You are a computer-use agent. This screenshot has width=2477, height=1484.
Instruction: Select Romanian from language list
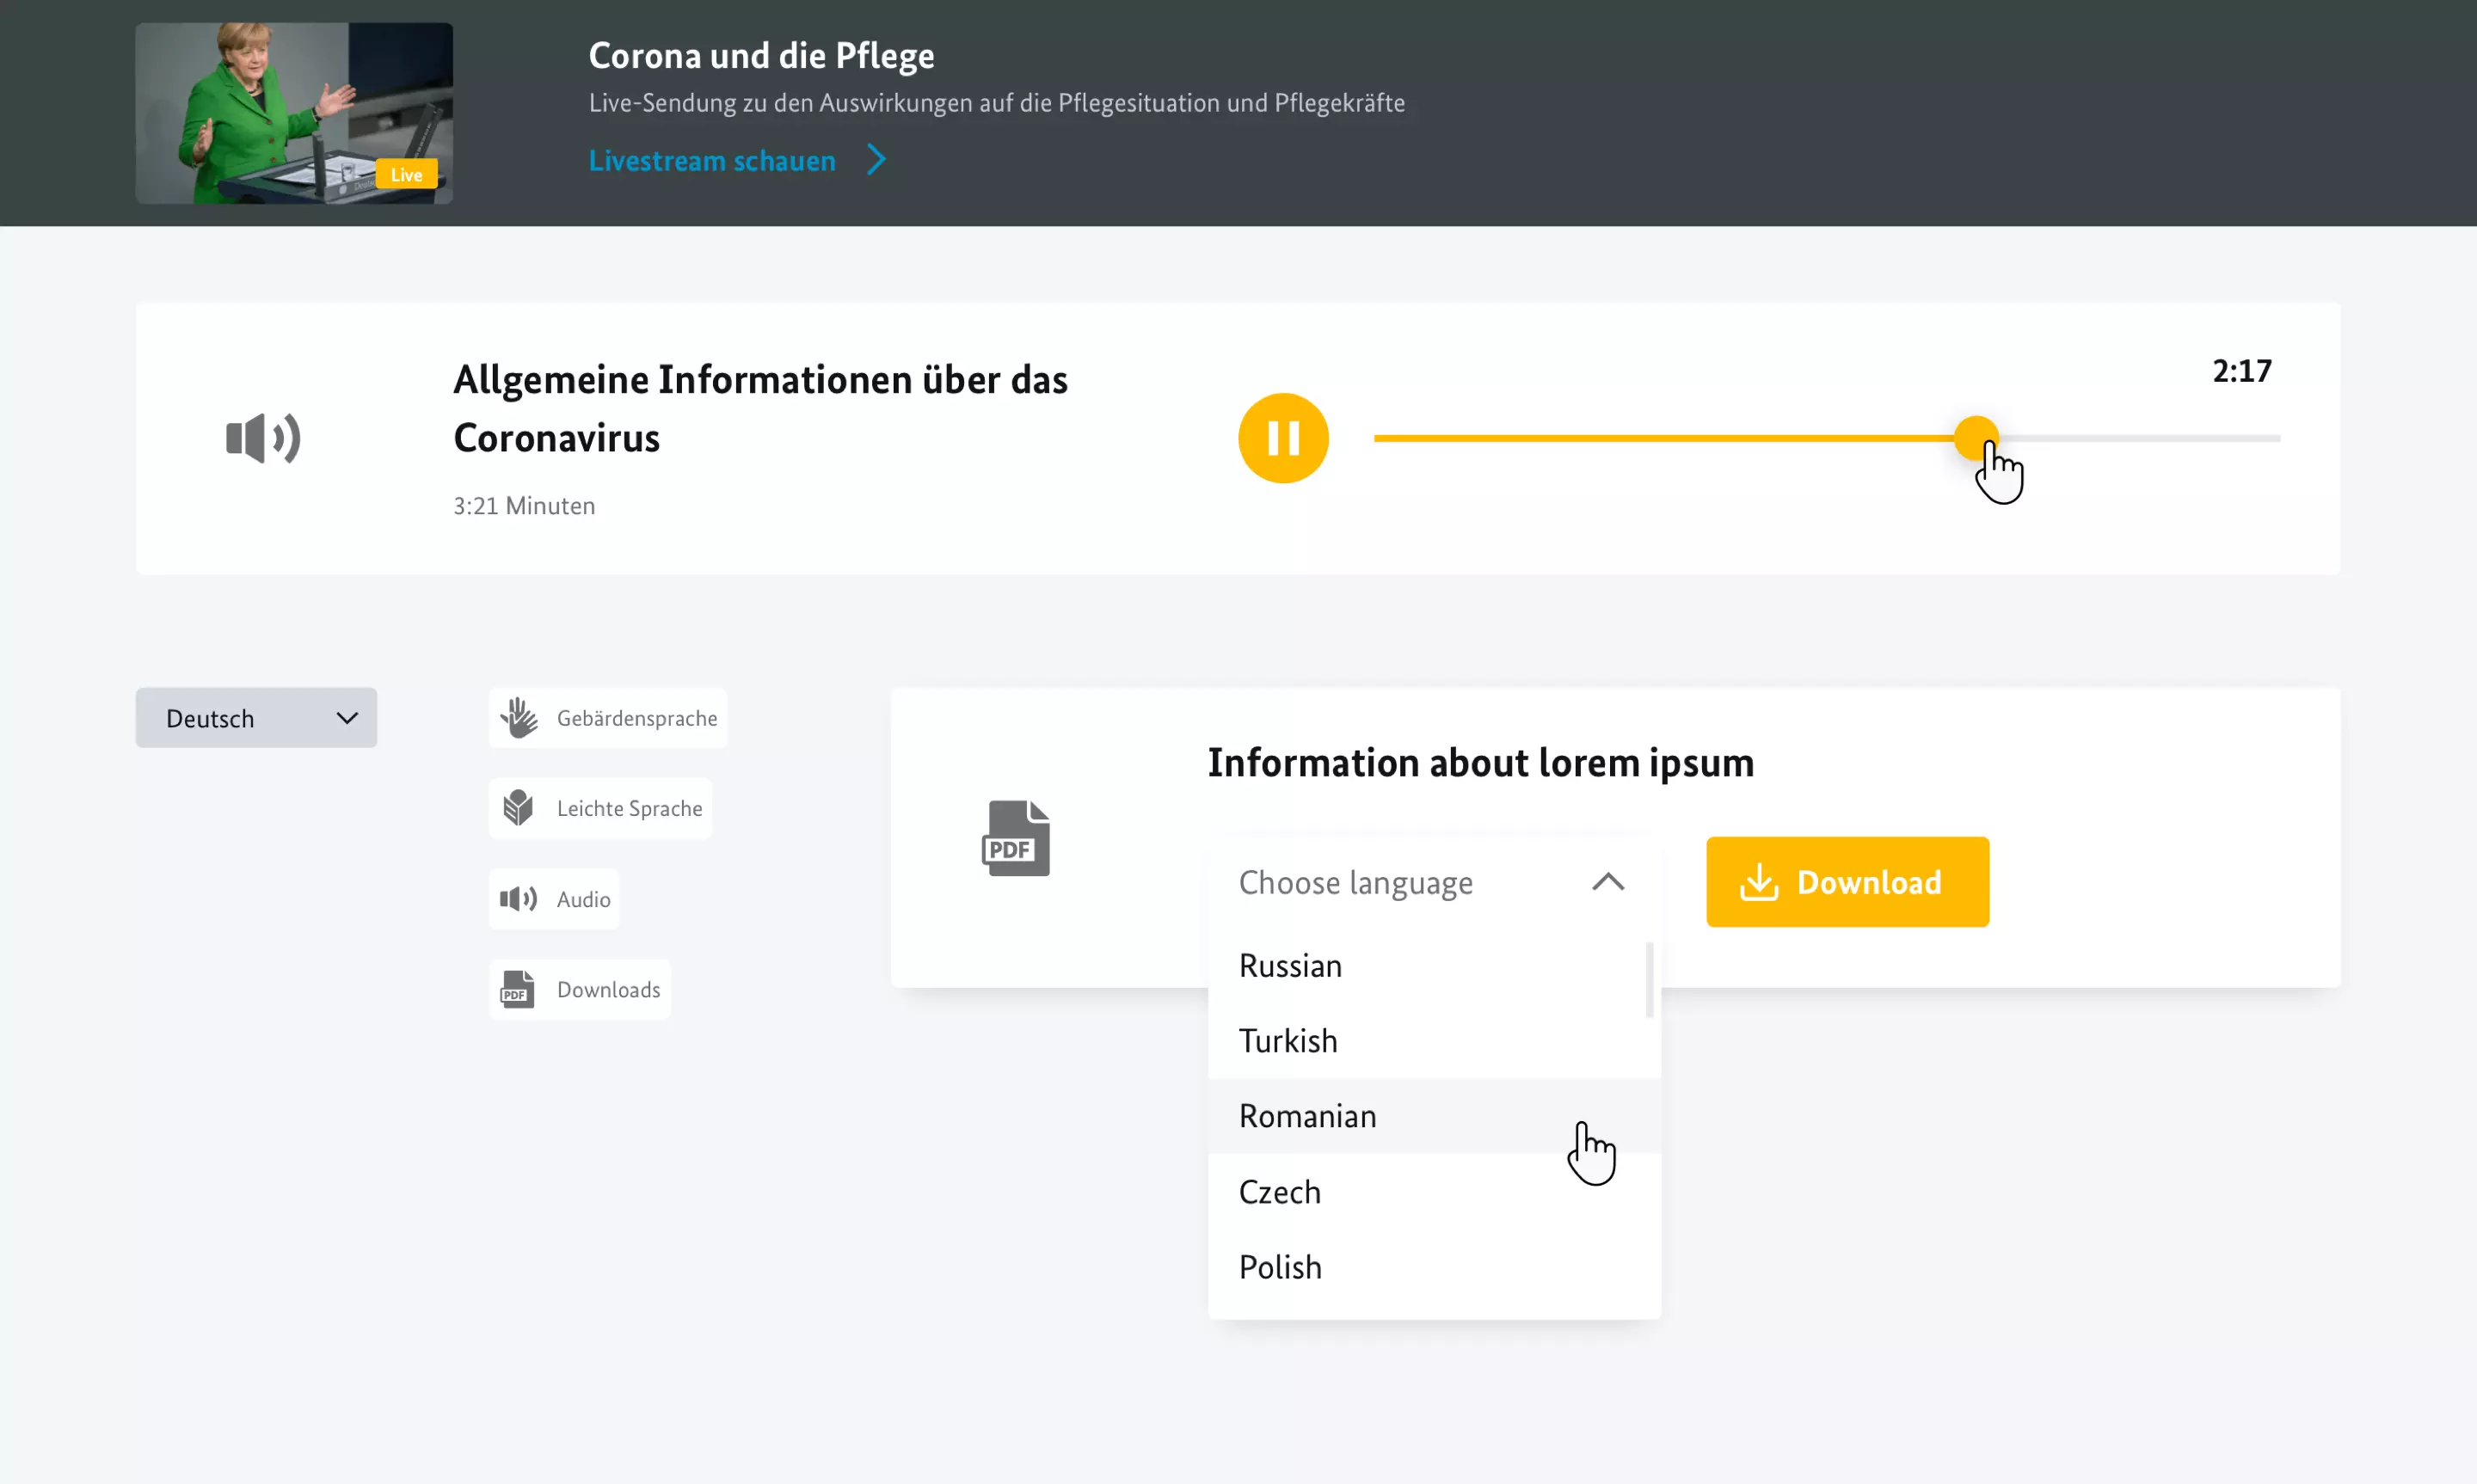coord(1307,1115)
